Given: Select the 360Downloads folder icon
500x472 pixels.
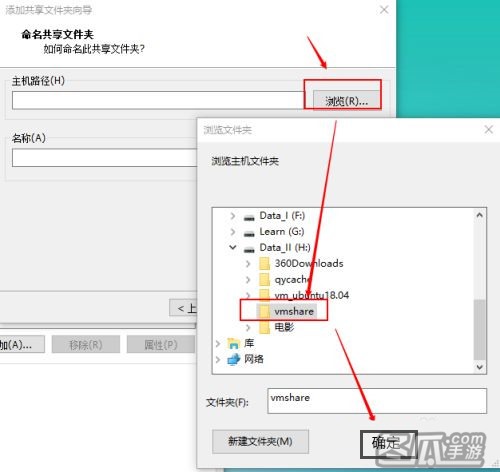Looking at the screenshot, I should tap(264, 264).
